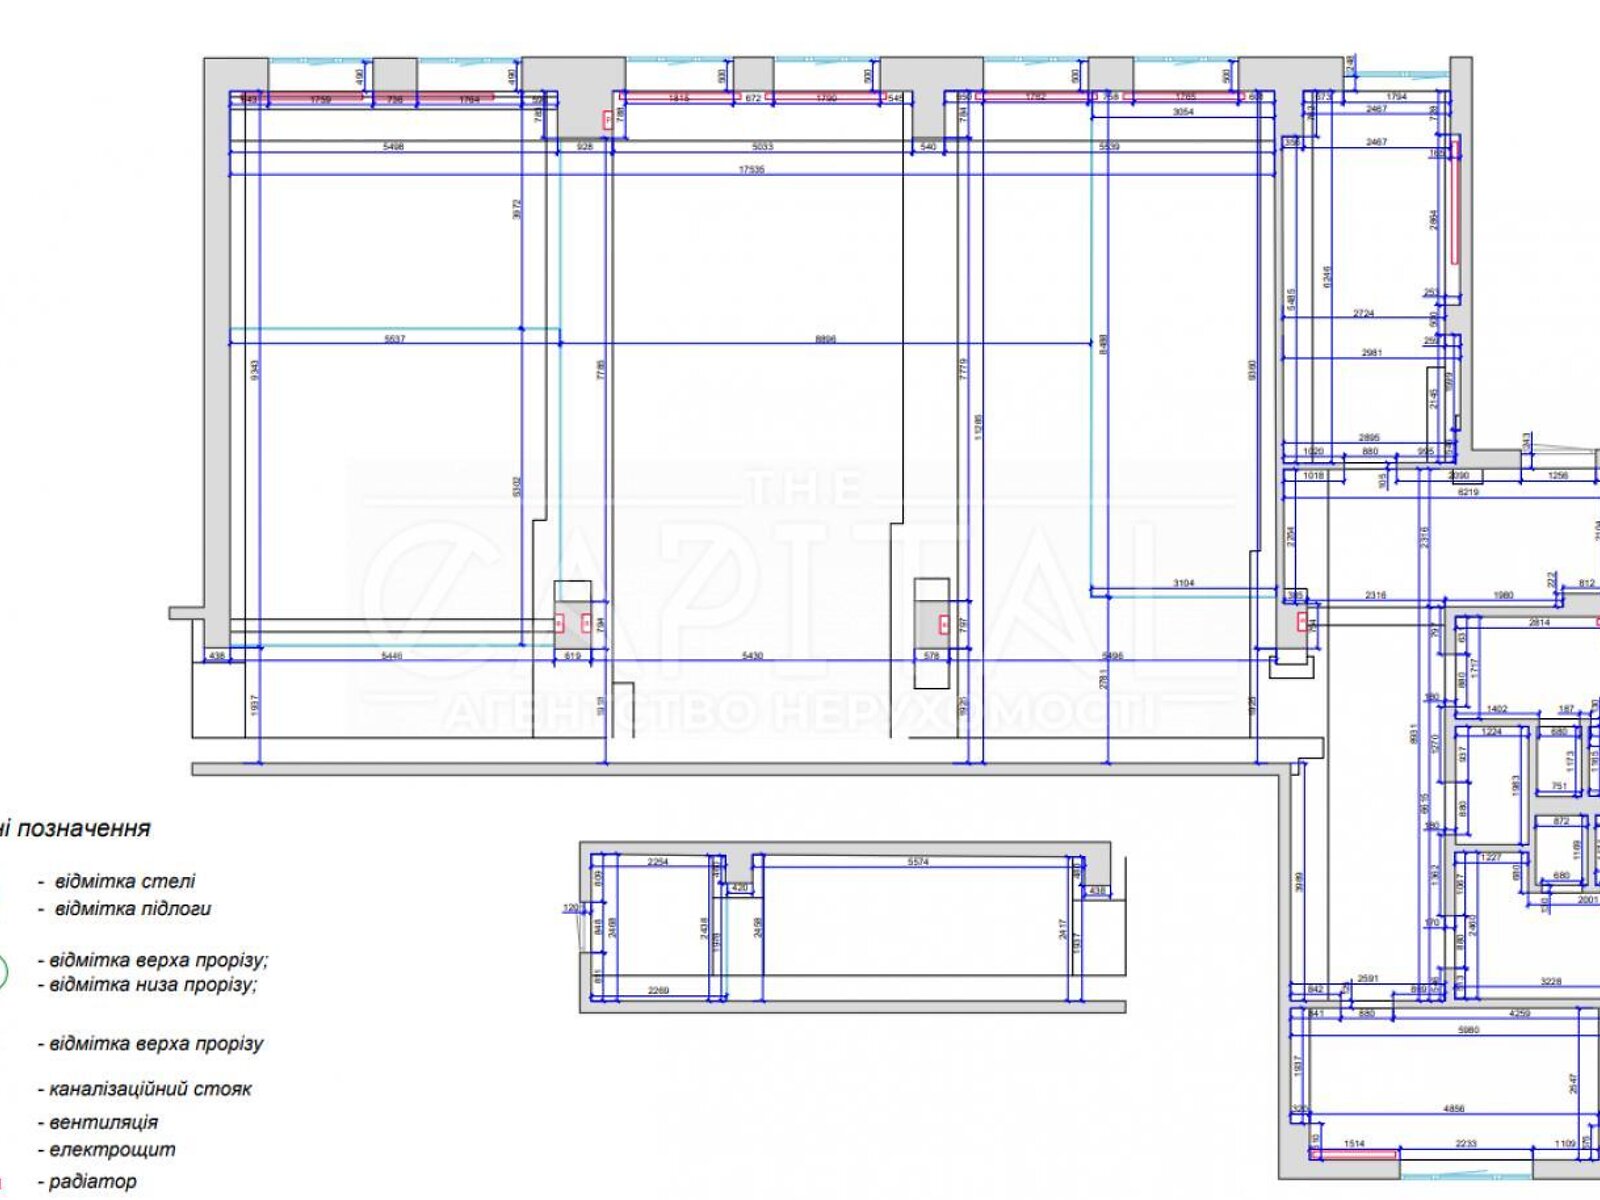Select the dimension value "1514"
This screenshot has height=1200, width=1600.
[x=1354, y=1144]
